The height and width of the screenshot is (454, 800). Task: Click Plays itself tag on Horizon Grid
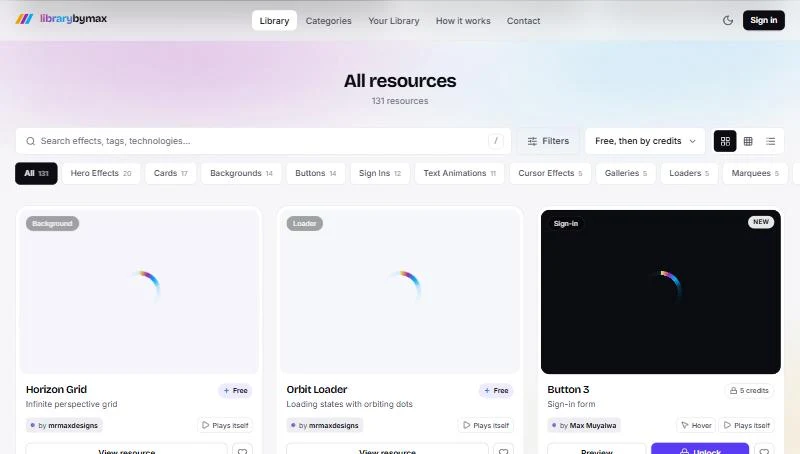tap(225, 425)
